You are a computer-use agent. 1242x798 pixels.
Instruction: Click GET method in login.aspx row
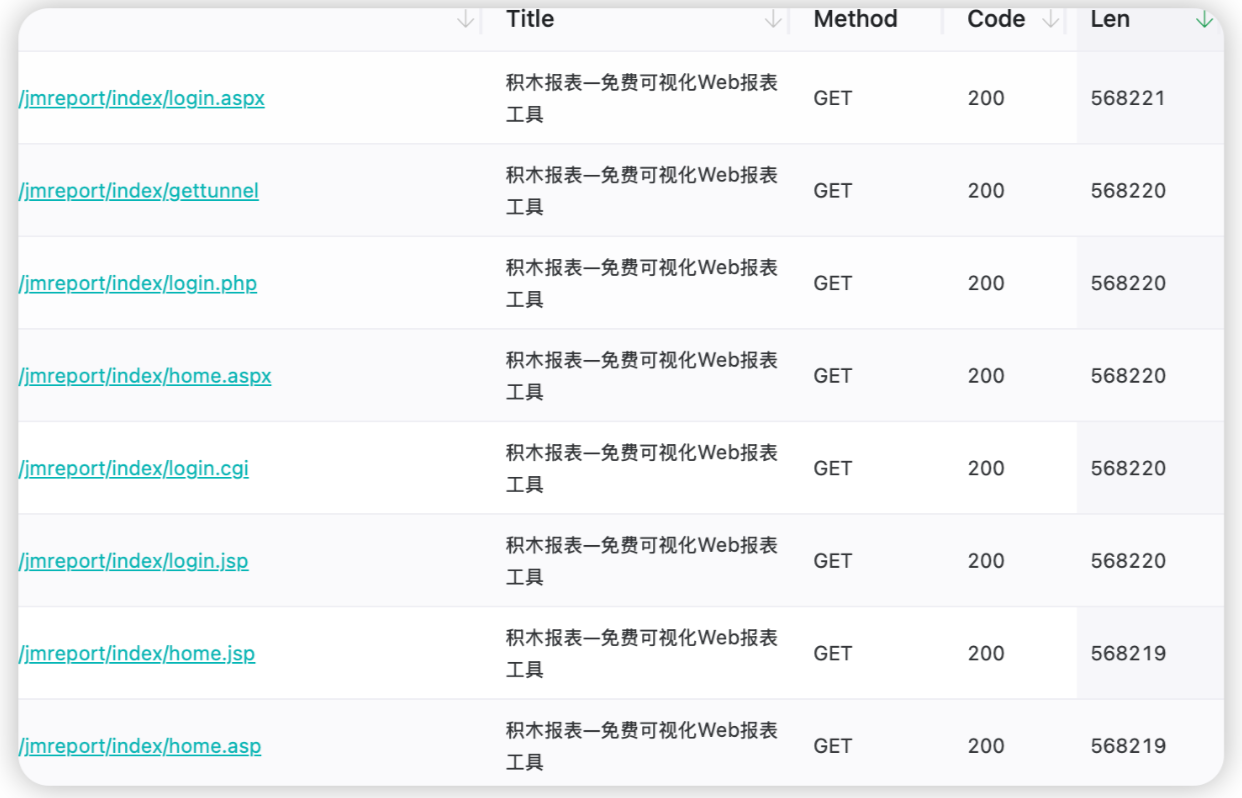click(833, 98)
